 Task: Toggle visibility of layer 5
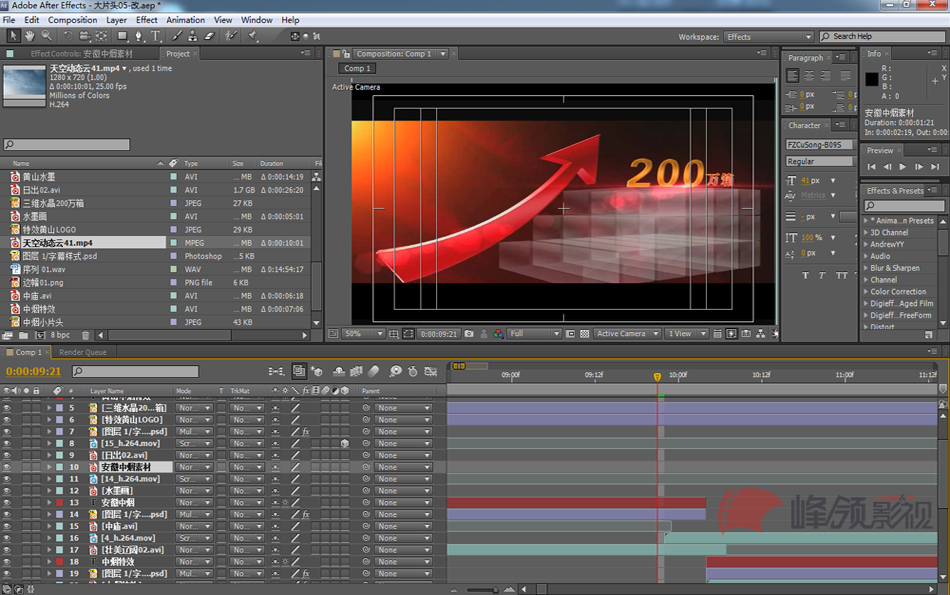7,408
